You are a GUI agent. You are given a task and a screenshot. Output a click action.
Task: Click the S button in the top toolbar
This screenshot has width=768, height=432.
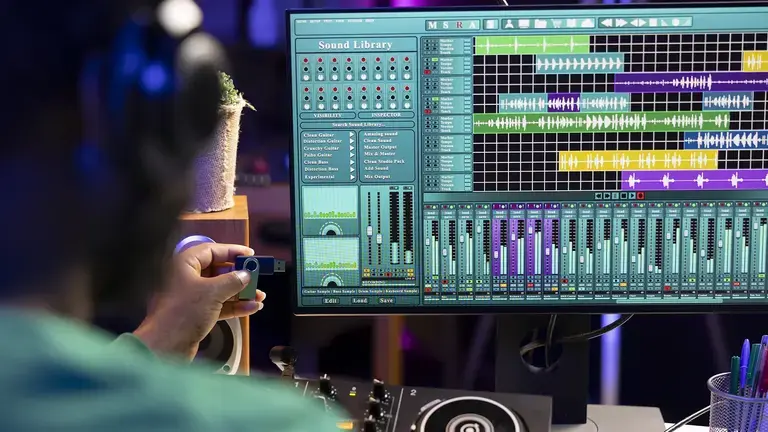[445, 24]
